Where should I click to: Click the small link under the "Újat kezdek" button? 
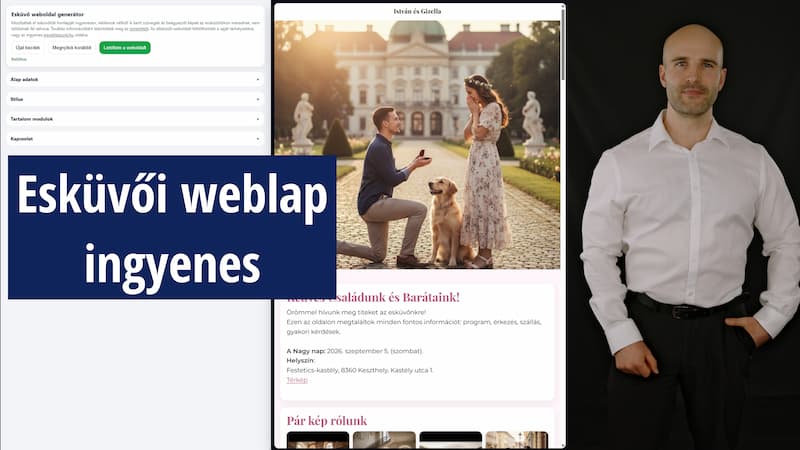coord(19,59)
